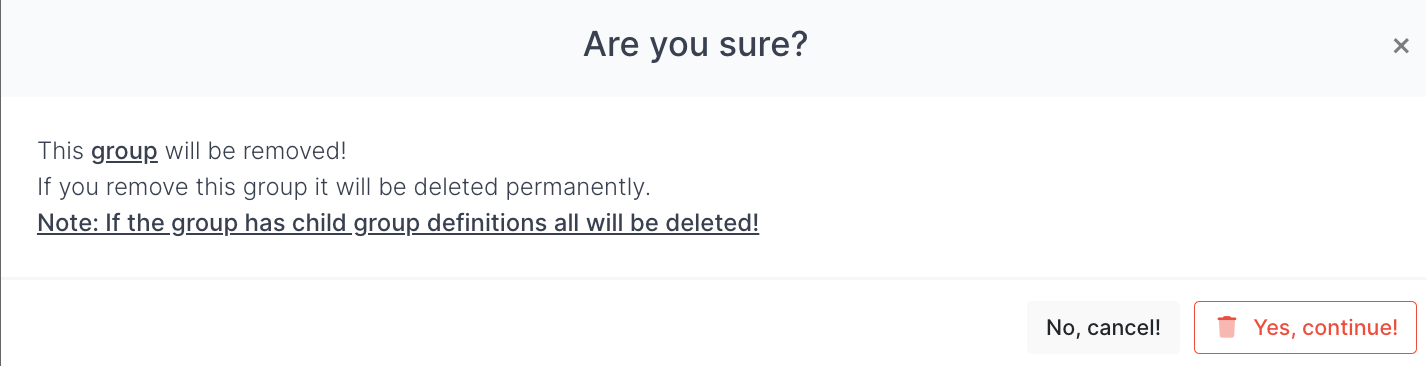Click the trash can icon
The height and width of the screenshot is (366, 1426).
point(1227,327)
